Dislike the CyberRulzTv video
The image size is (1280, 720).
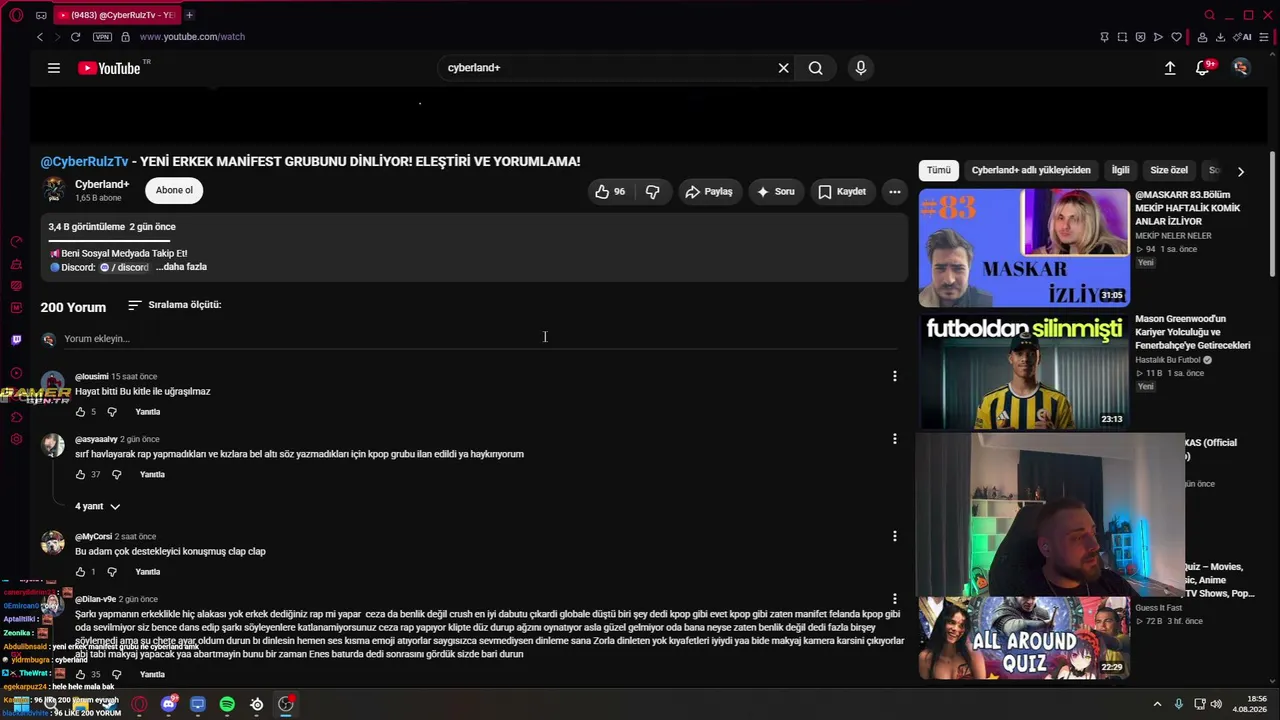pyautogui.click(x=653, y=191)
